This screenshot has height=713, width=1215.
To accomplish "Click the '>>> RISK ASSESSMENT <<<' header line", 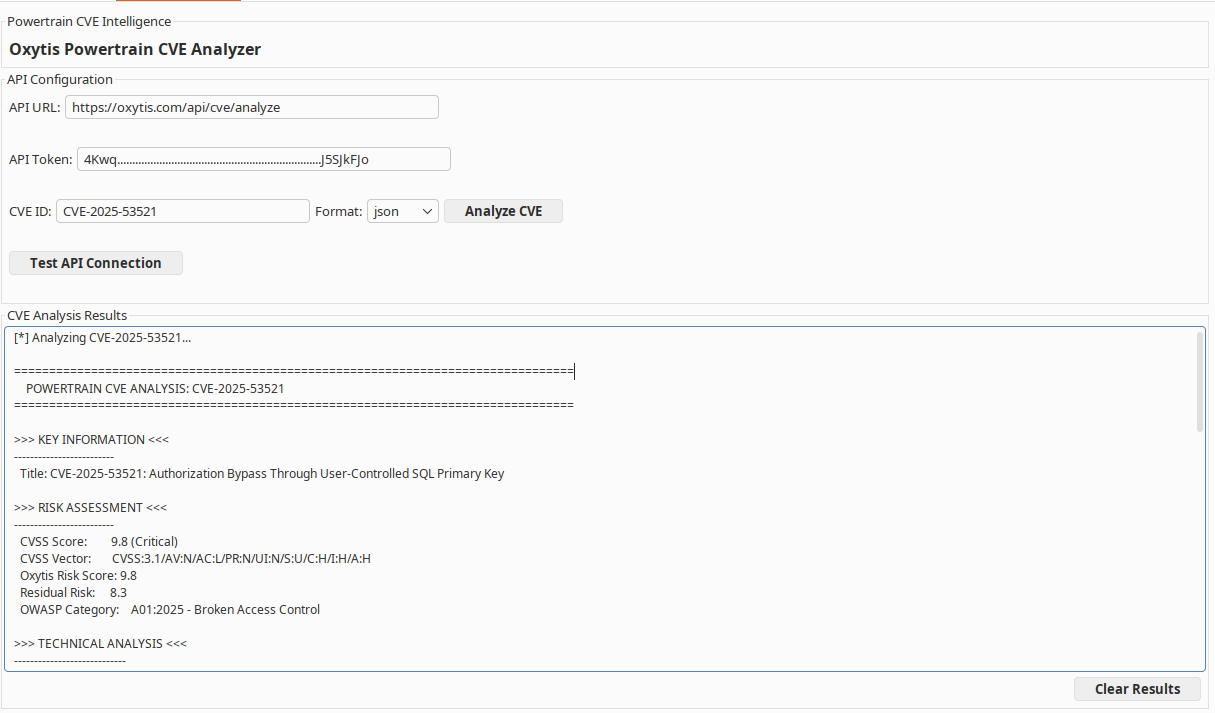I will click(x=90, y=508).
